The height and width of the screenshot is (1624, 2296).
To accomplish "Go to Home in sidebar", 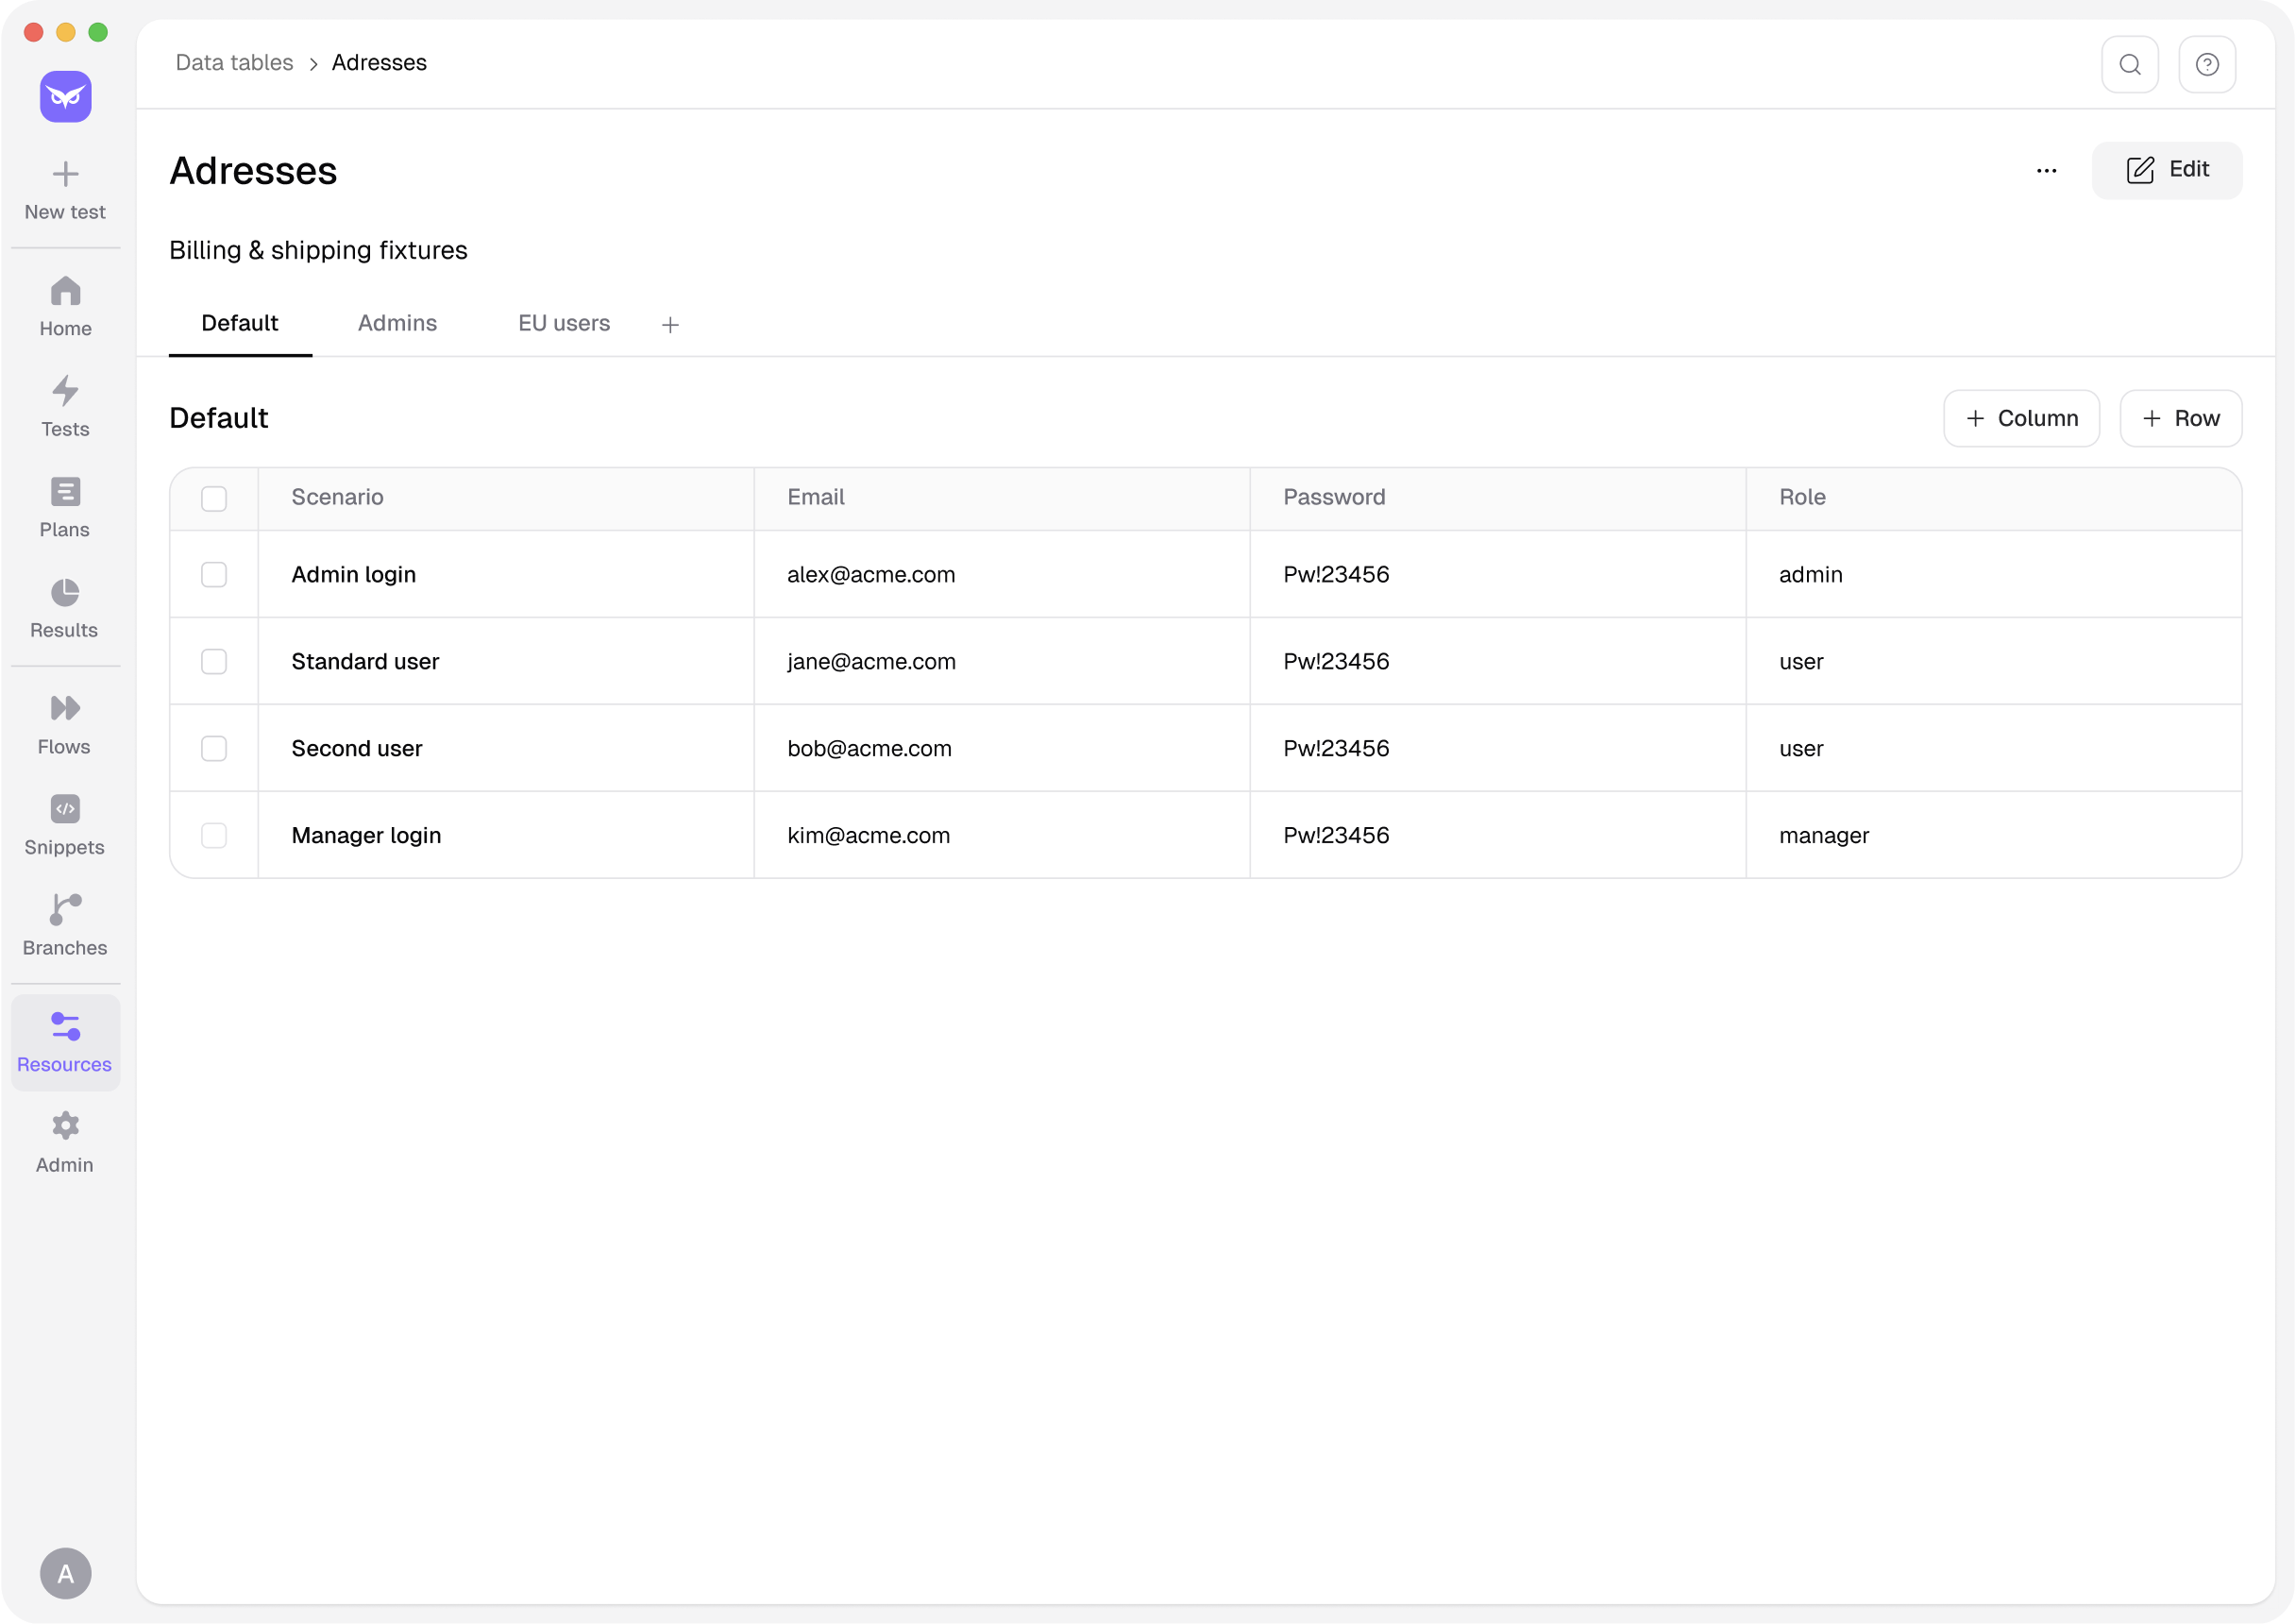I will coord(65,307).
